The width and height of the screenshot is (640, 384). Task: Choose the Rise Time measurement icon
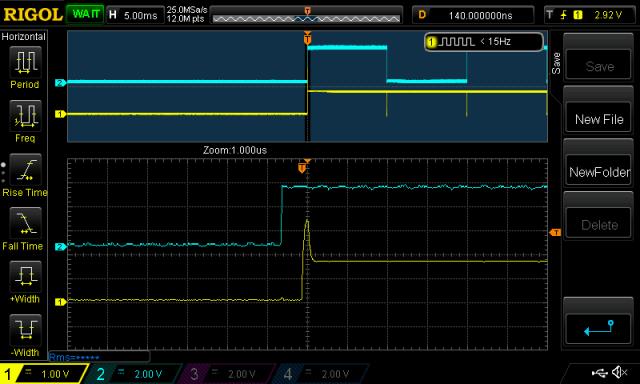pyautogui.click(x=25, y=170)
